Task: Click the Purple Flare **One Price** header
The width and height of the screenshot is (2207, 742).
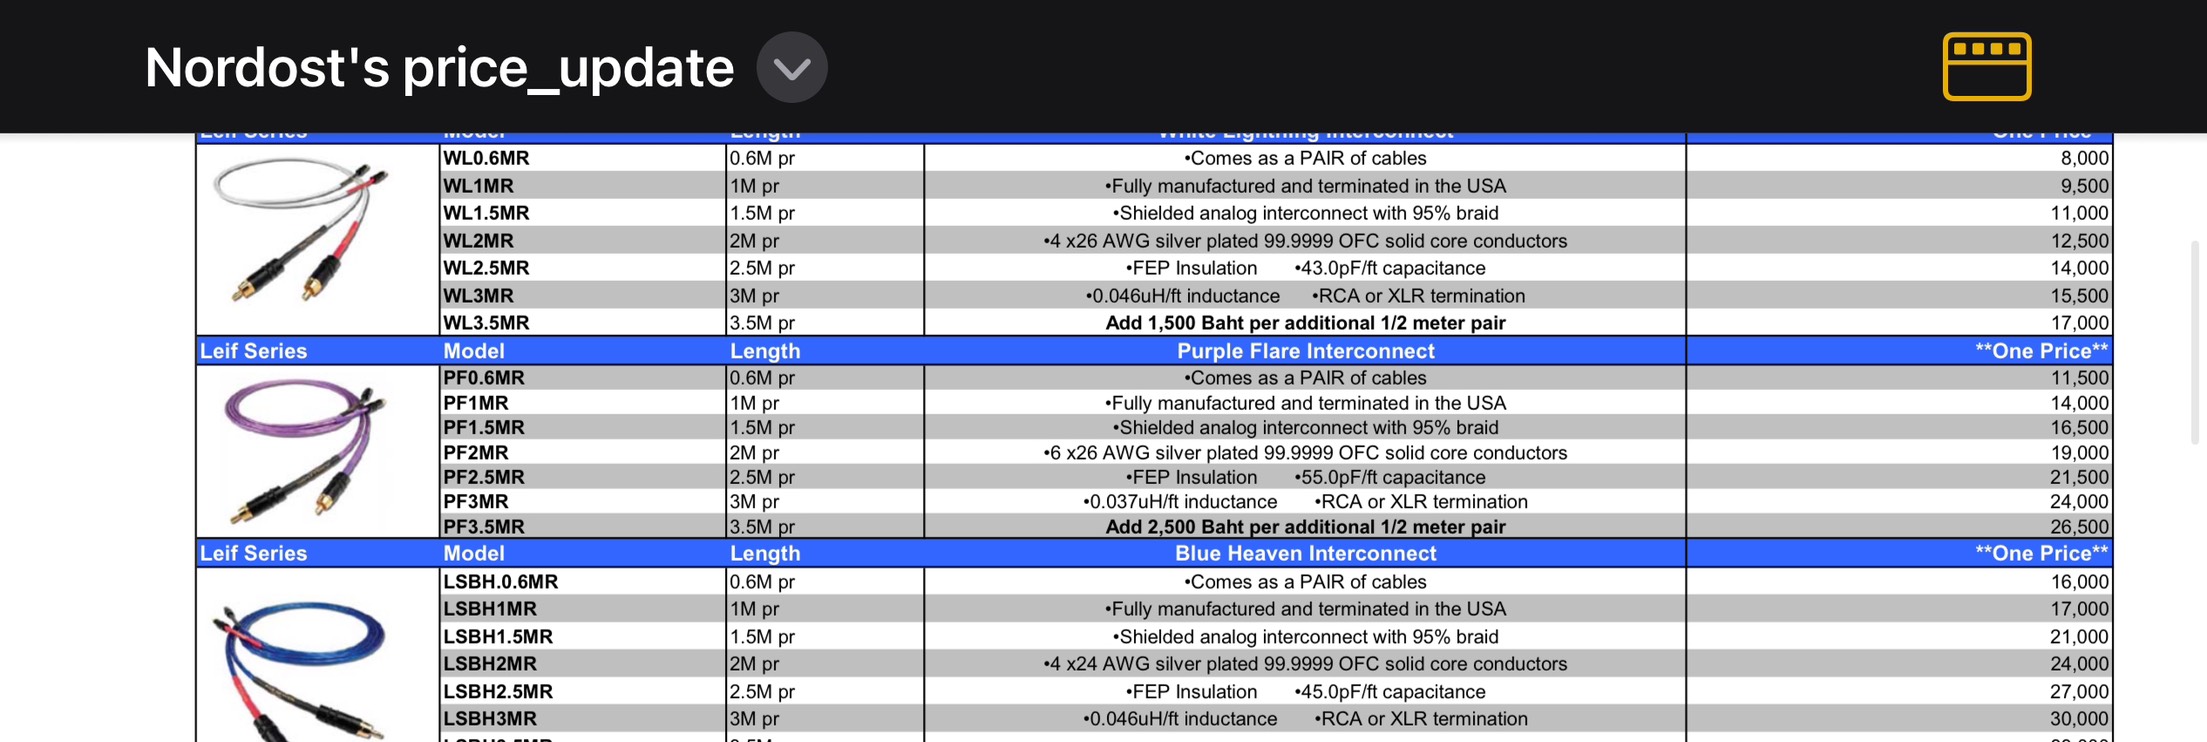Action: pyautogui.click(x=2041, y=351)
